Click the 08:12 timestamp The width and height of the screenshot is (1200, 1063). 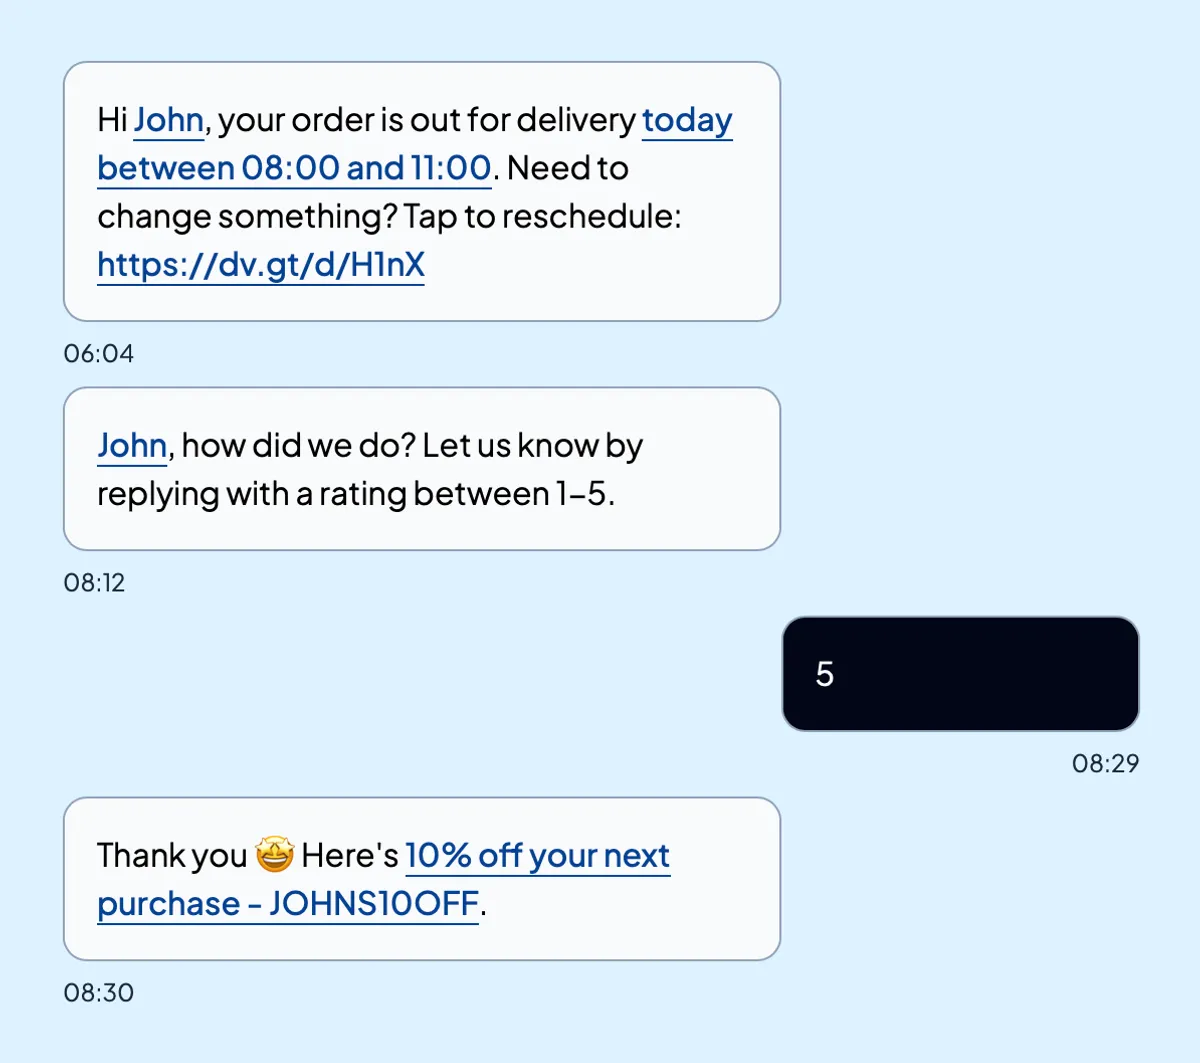tap(95, 582)
